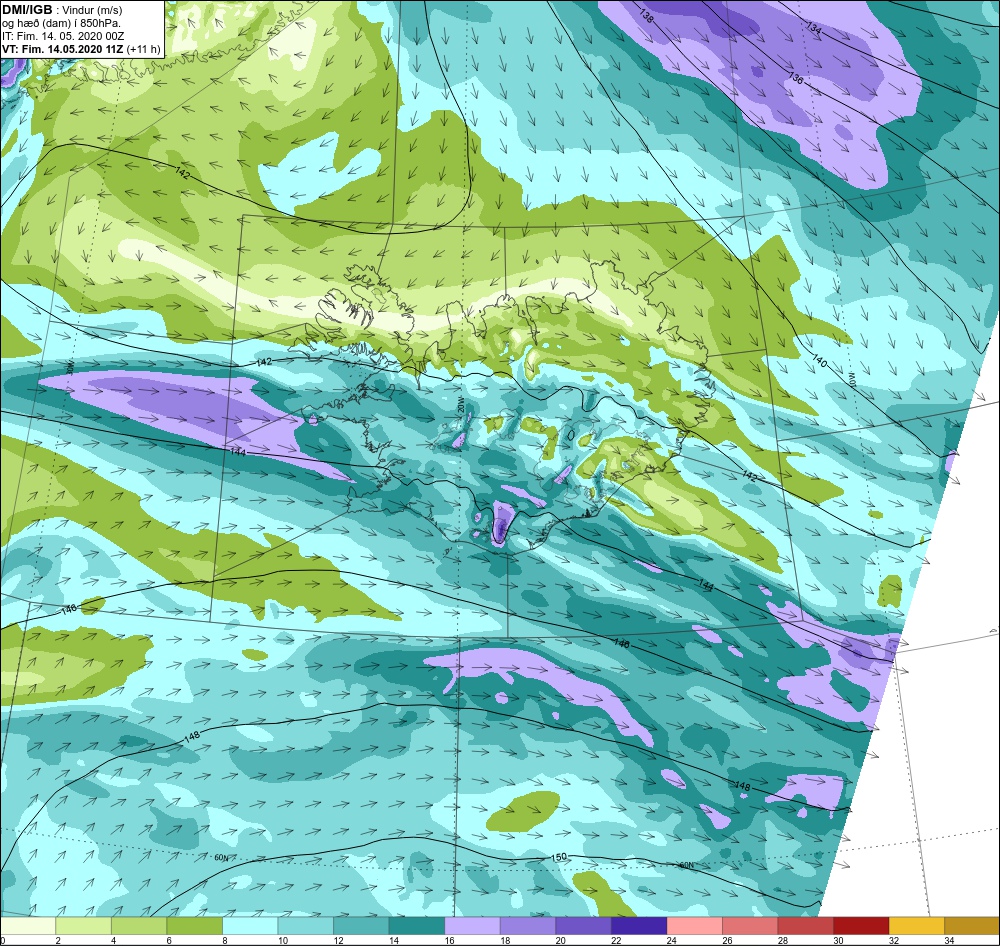
Task: Select the 18–20 m/s purple legend swatch
Action: point(527,926)
